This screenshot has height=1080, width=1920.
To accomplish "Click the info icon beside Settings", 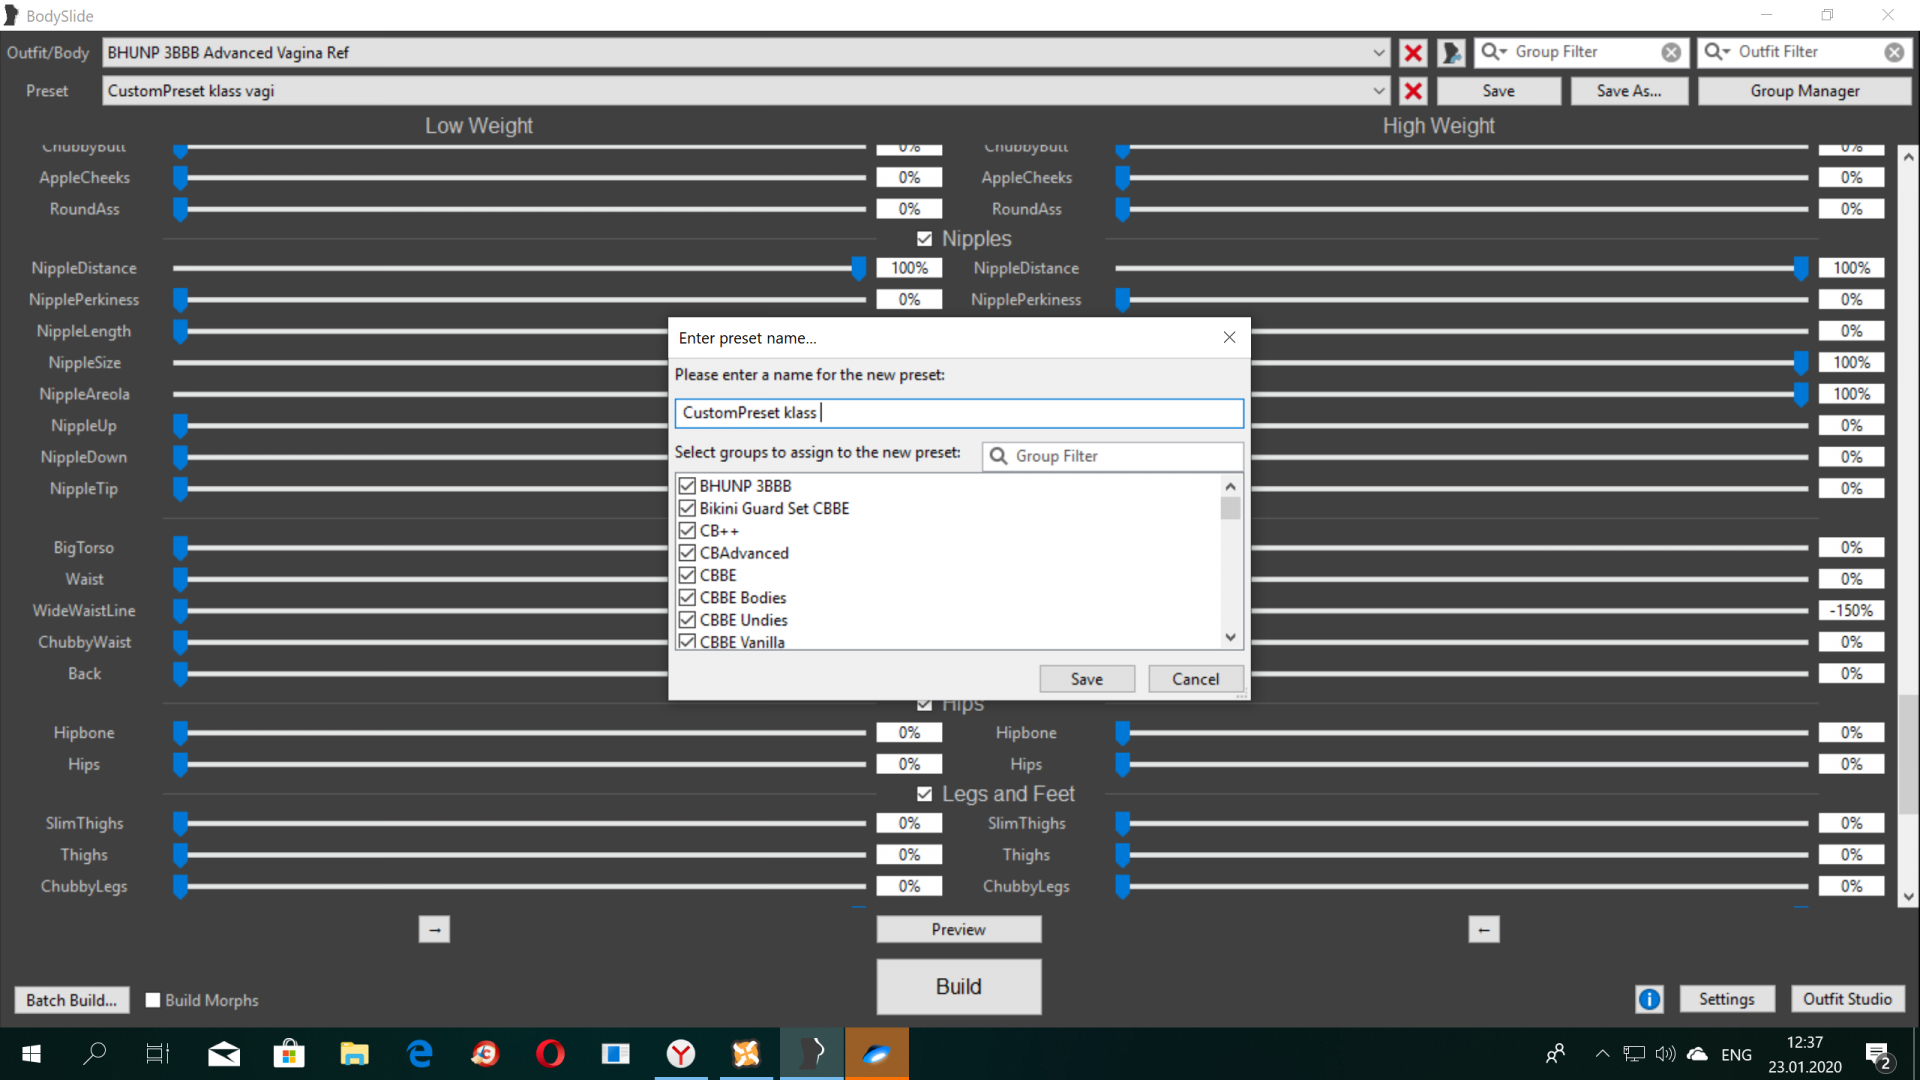I will [1649, 999].
